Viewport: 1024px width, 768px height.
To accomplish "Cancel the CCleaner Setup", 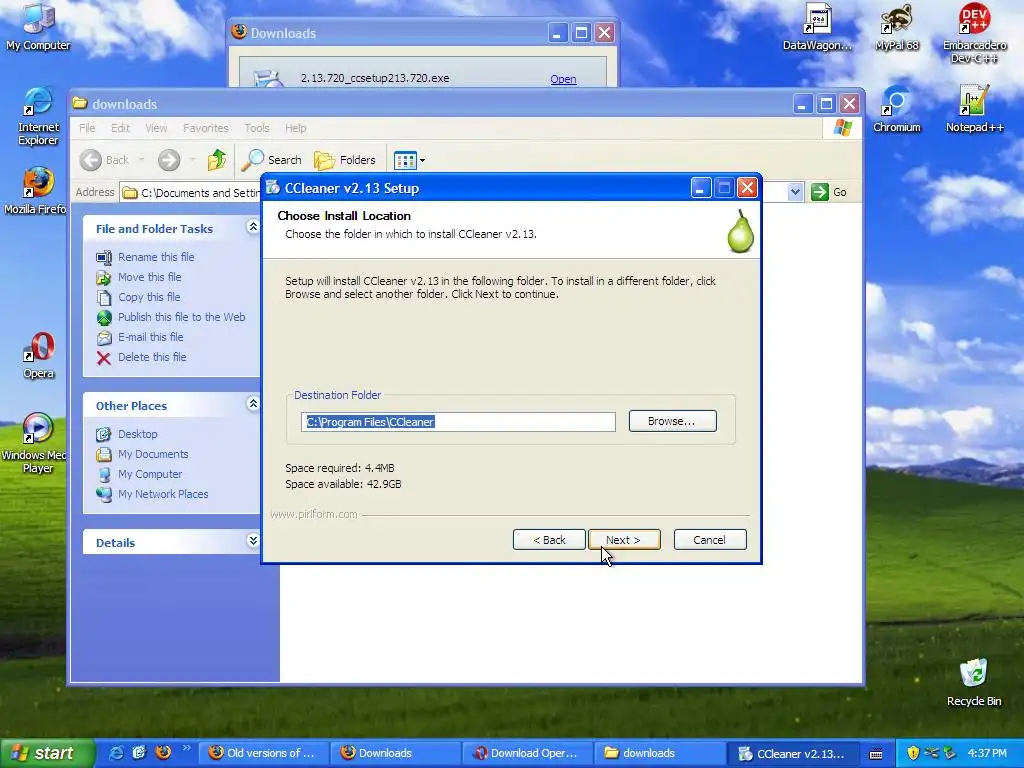I will pyautogui.click(x=709, y=540).
